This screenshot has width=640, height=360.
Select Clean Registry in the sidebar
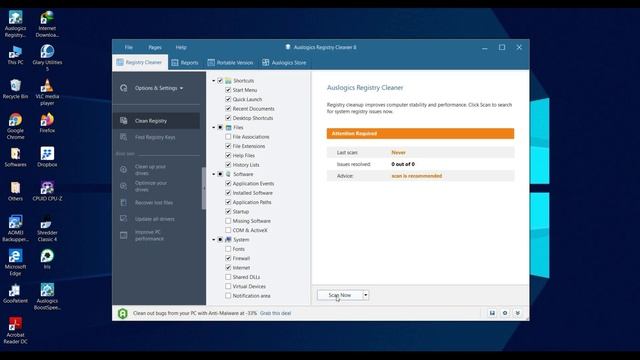[x=156, y=121]
